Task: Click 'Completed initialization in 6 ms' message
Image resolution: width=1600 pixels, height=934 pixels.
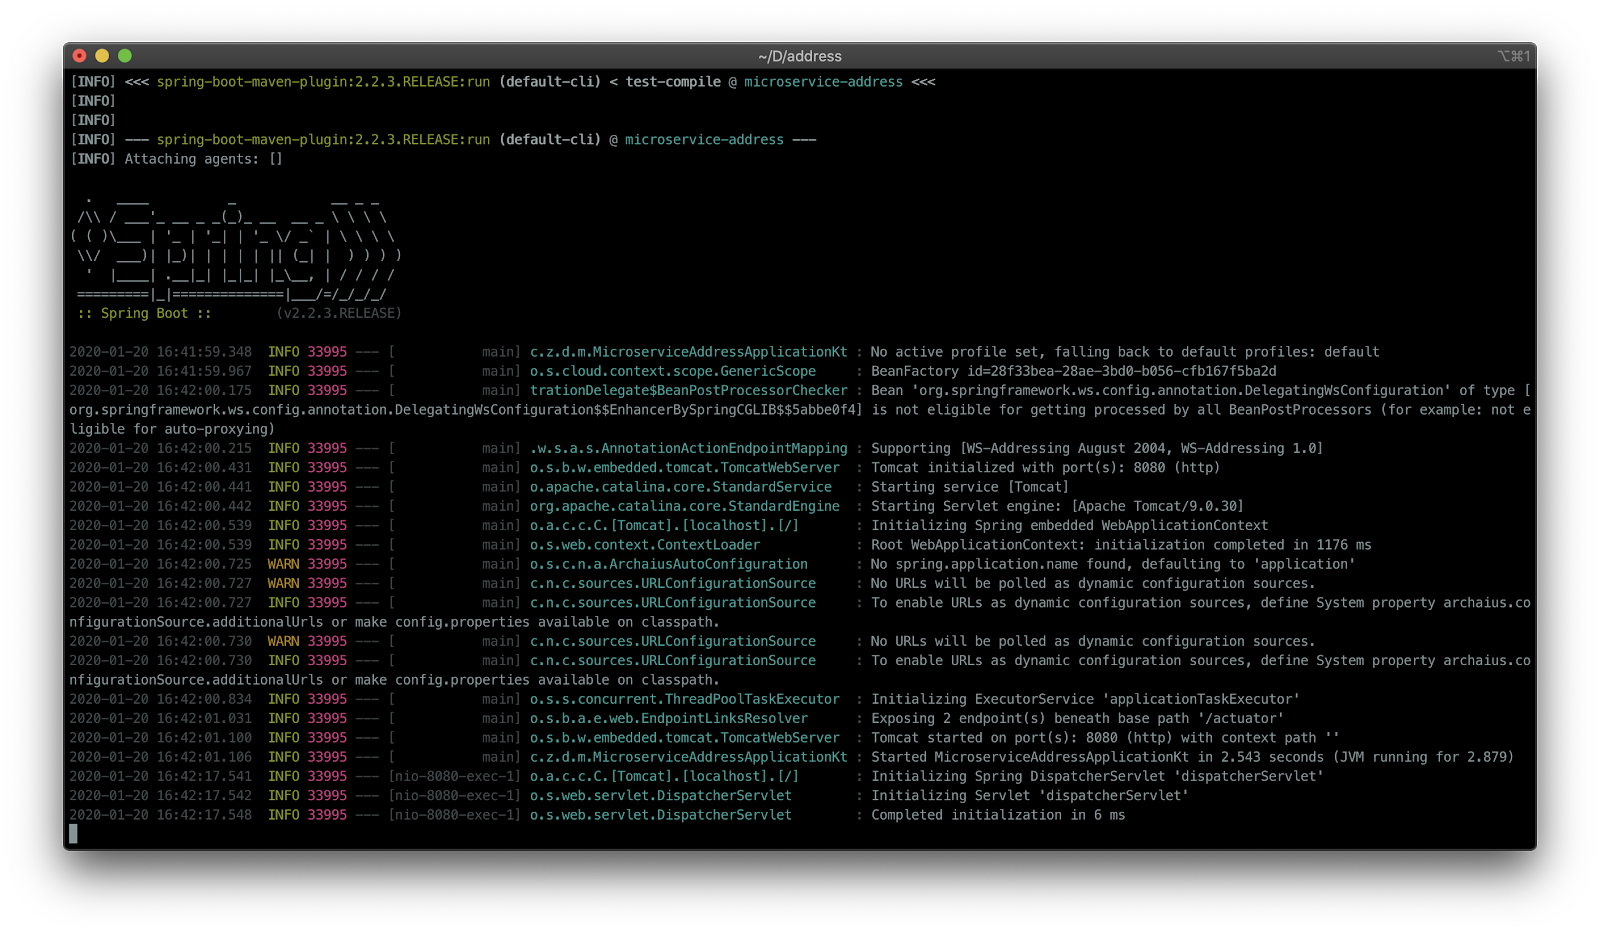Action: coord(998,815)
